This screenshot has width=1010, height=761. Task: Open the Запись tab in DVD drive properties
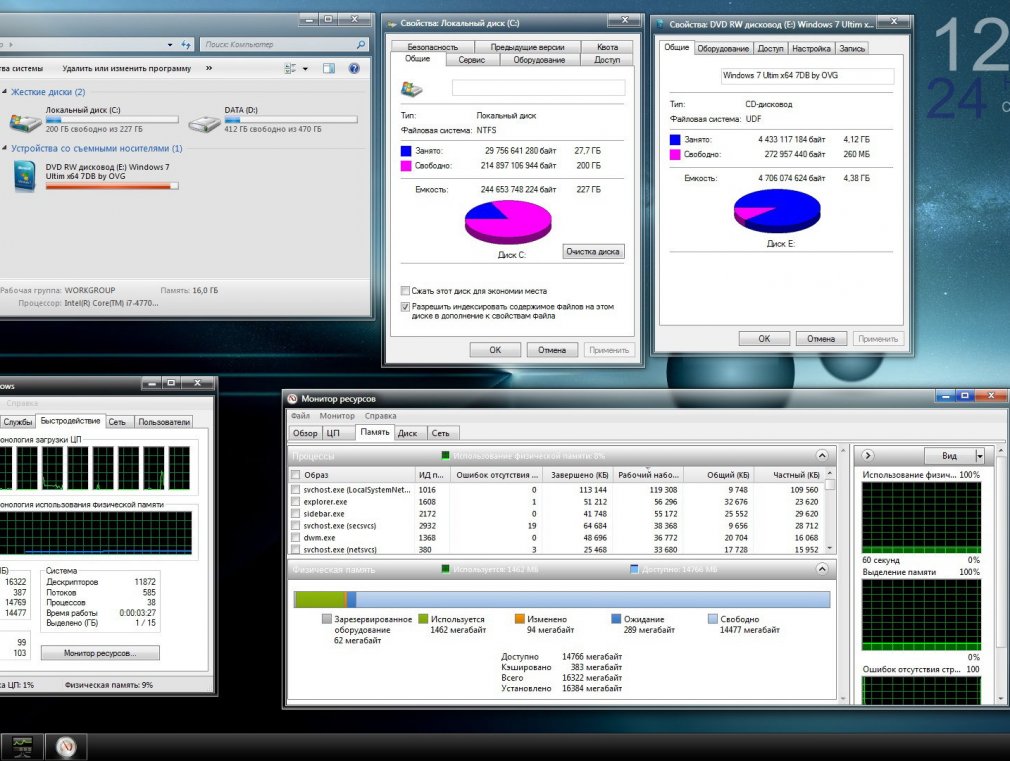[x=852, y=48]
